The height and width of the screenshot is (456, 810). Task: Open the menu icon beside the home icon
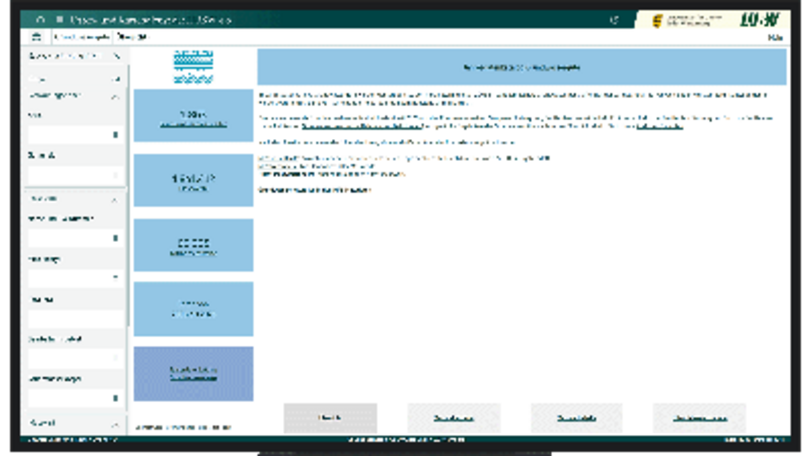tap(59, 19)
